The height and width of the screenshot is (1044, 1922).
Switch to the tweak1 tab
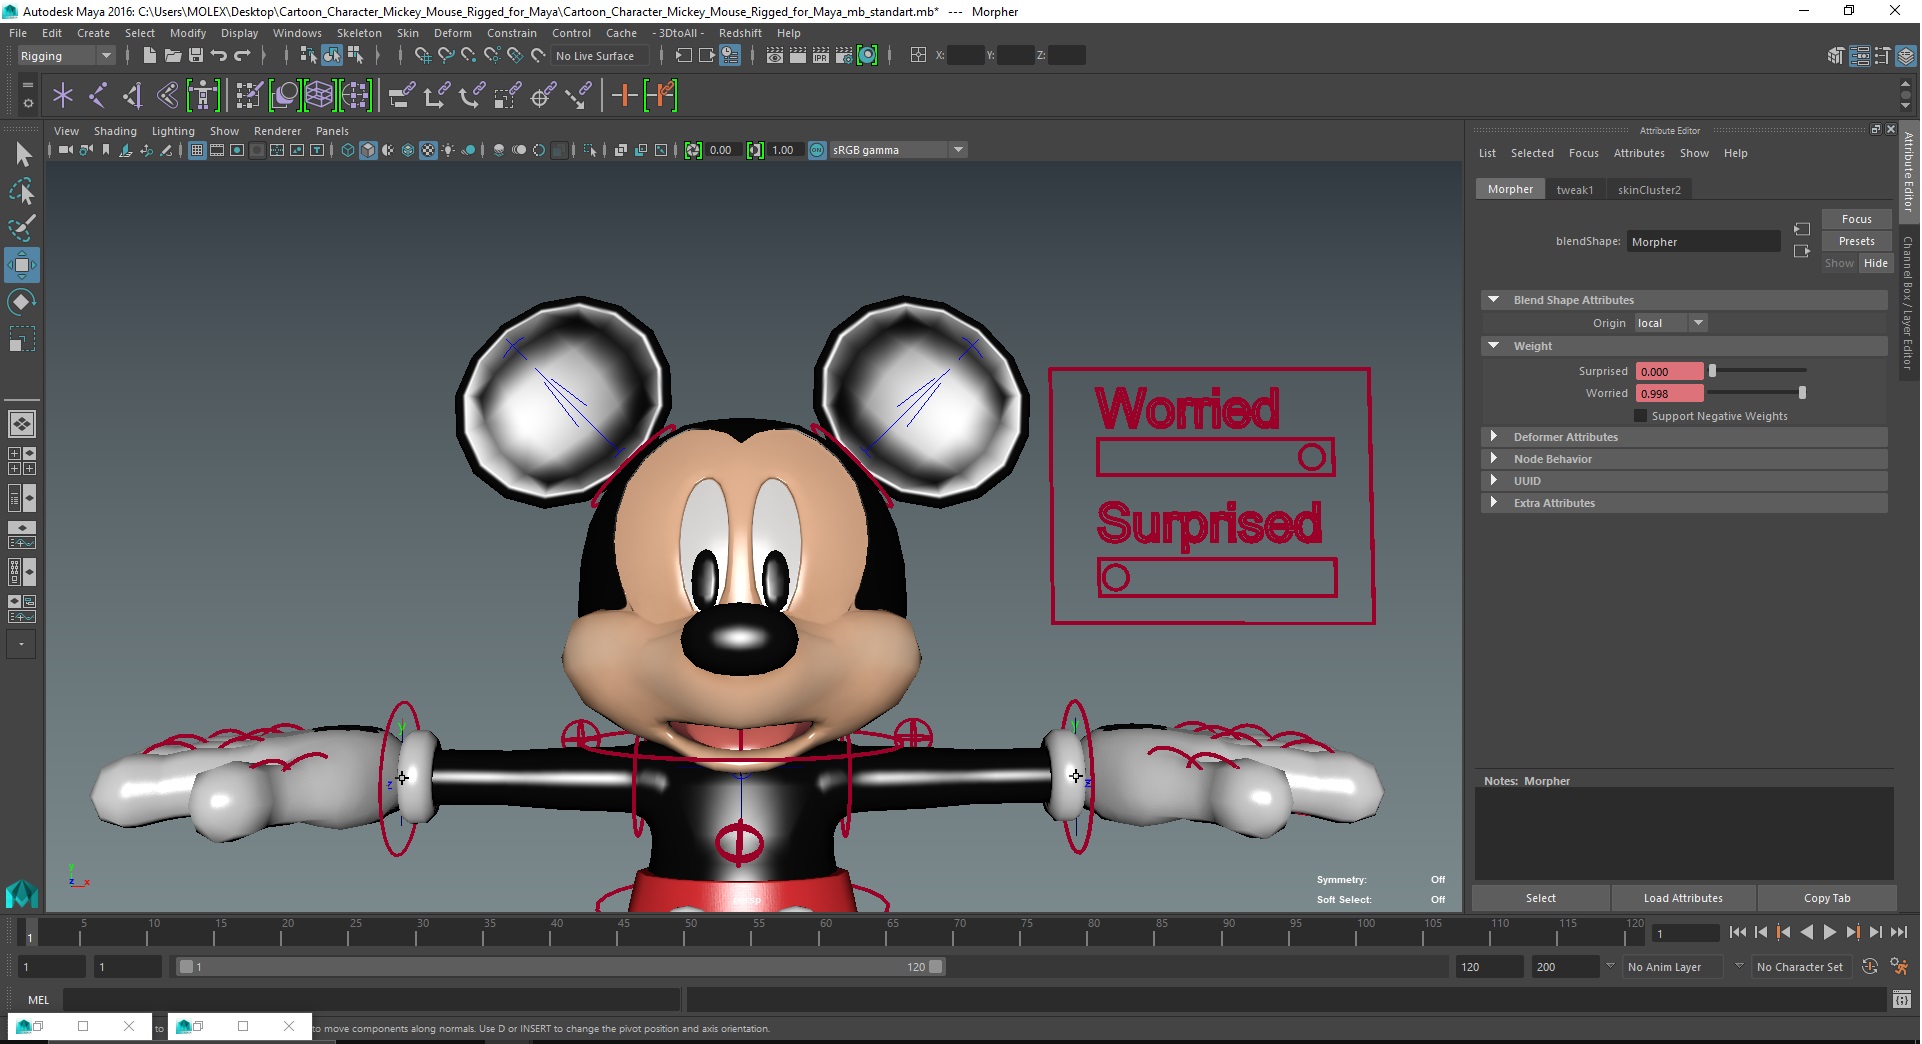click(x=1575, y=190)
